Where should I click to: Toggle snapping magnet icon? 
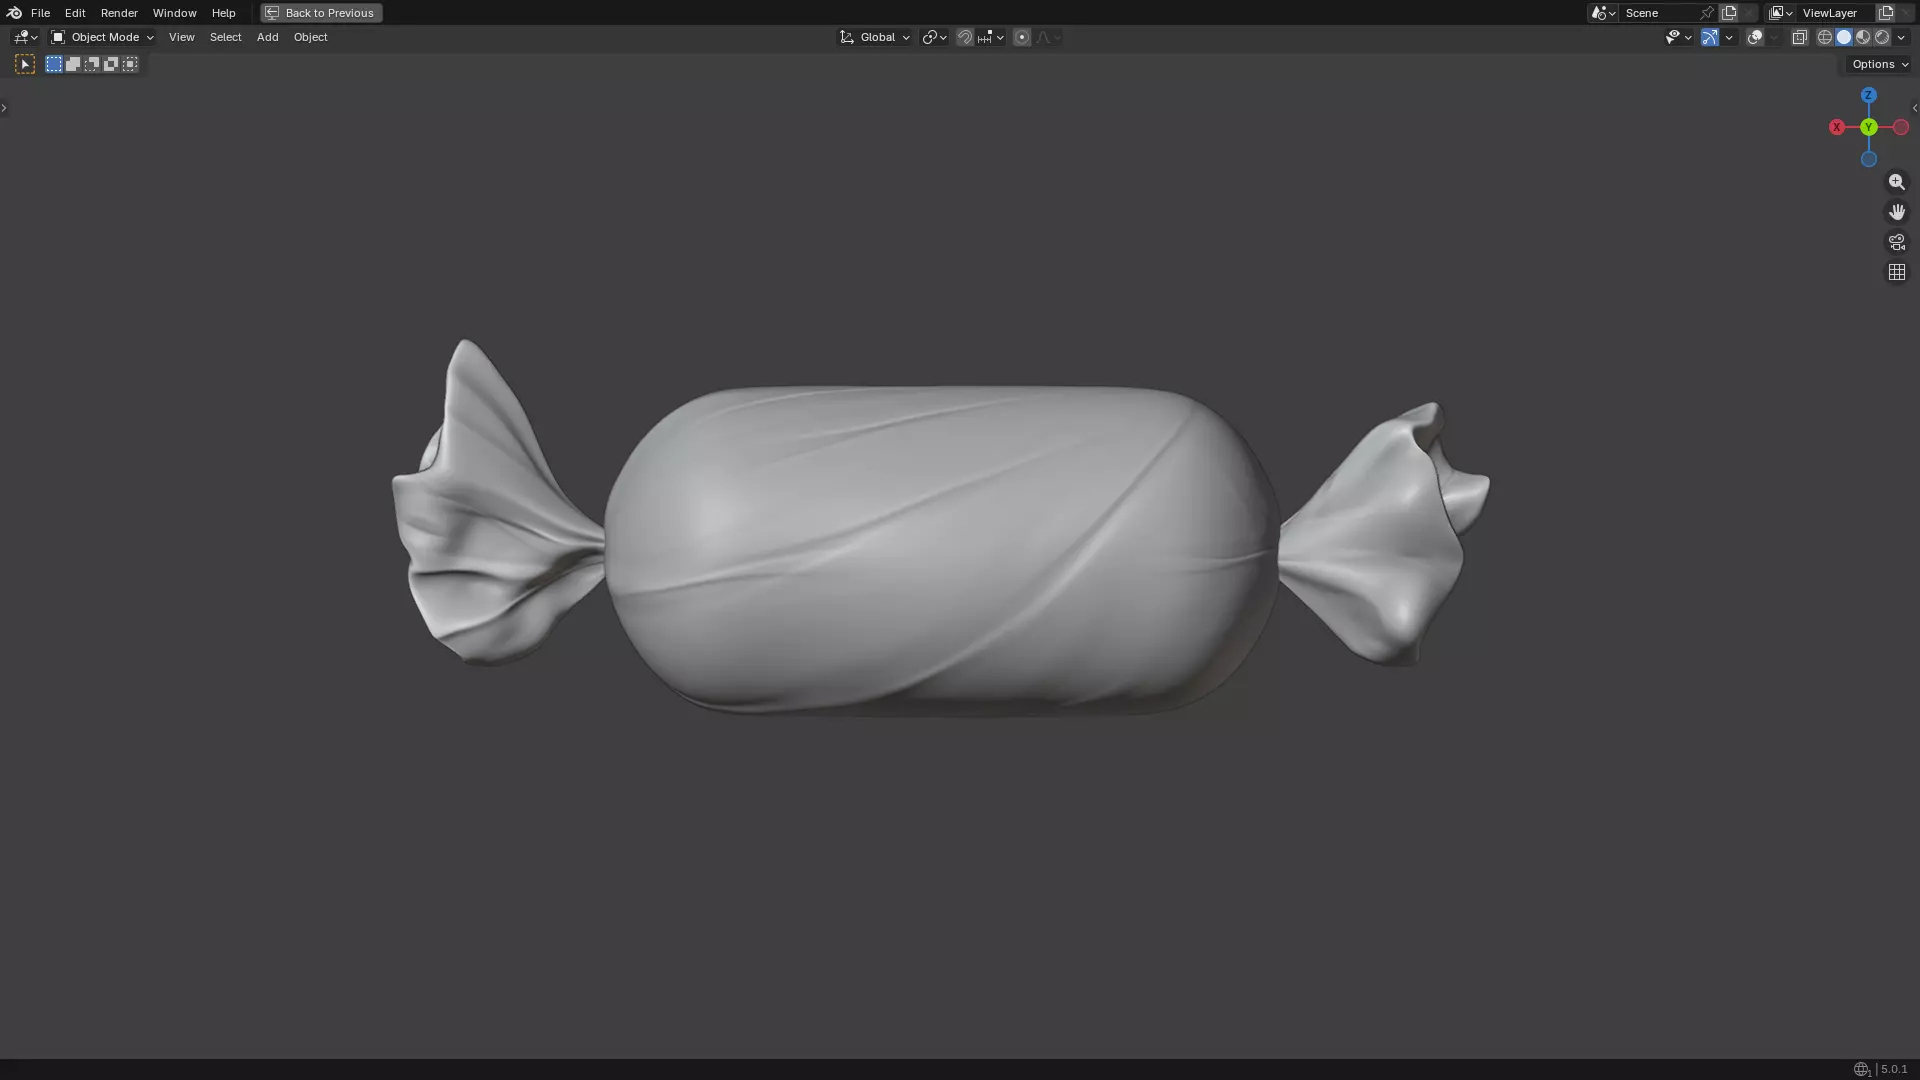point(964,37)
